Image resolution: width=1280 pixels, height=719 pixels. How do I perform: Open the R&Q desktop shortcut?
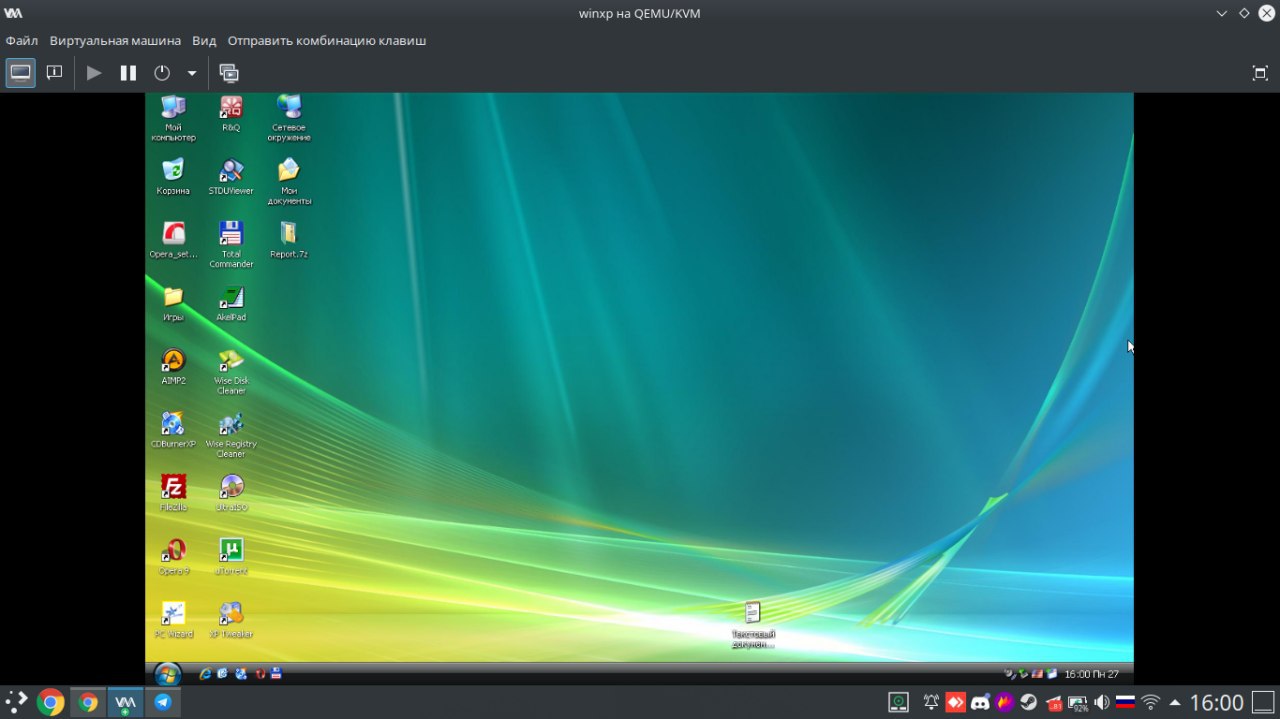tap(231, 114)
